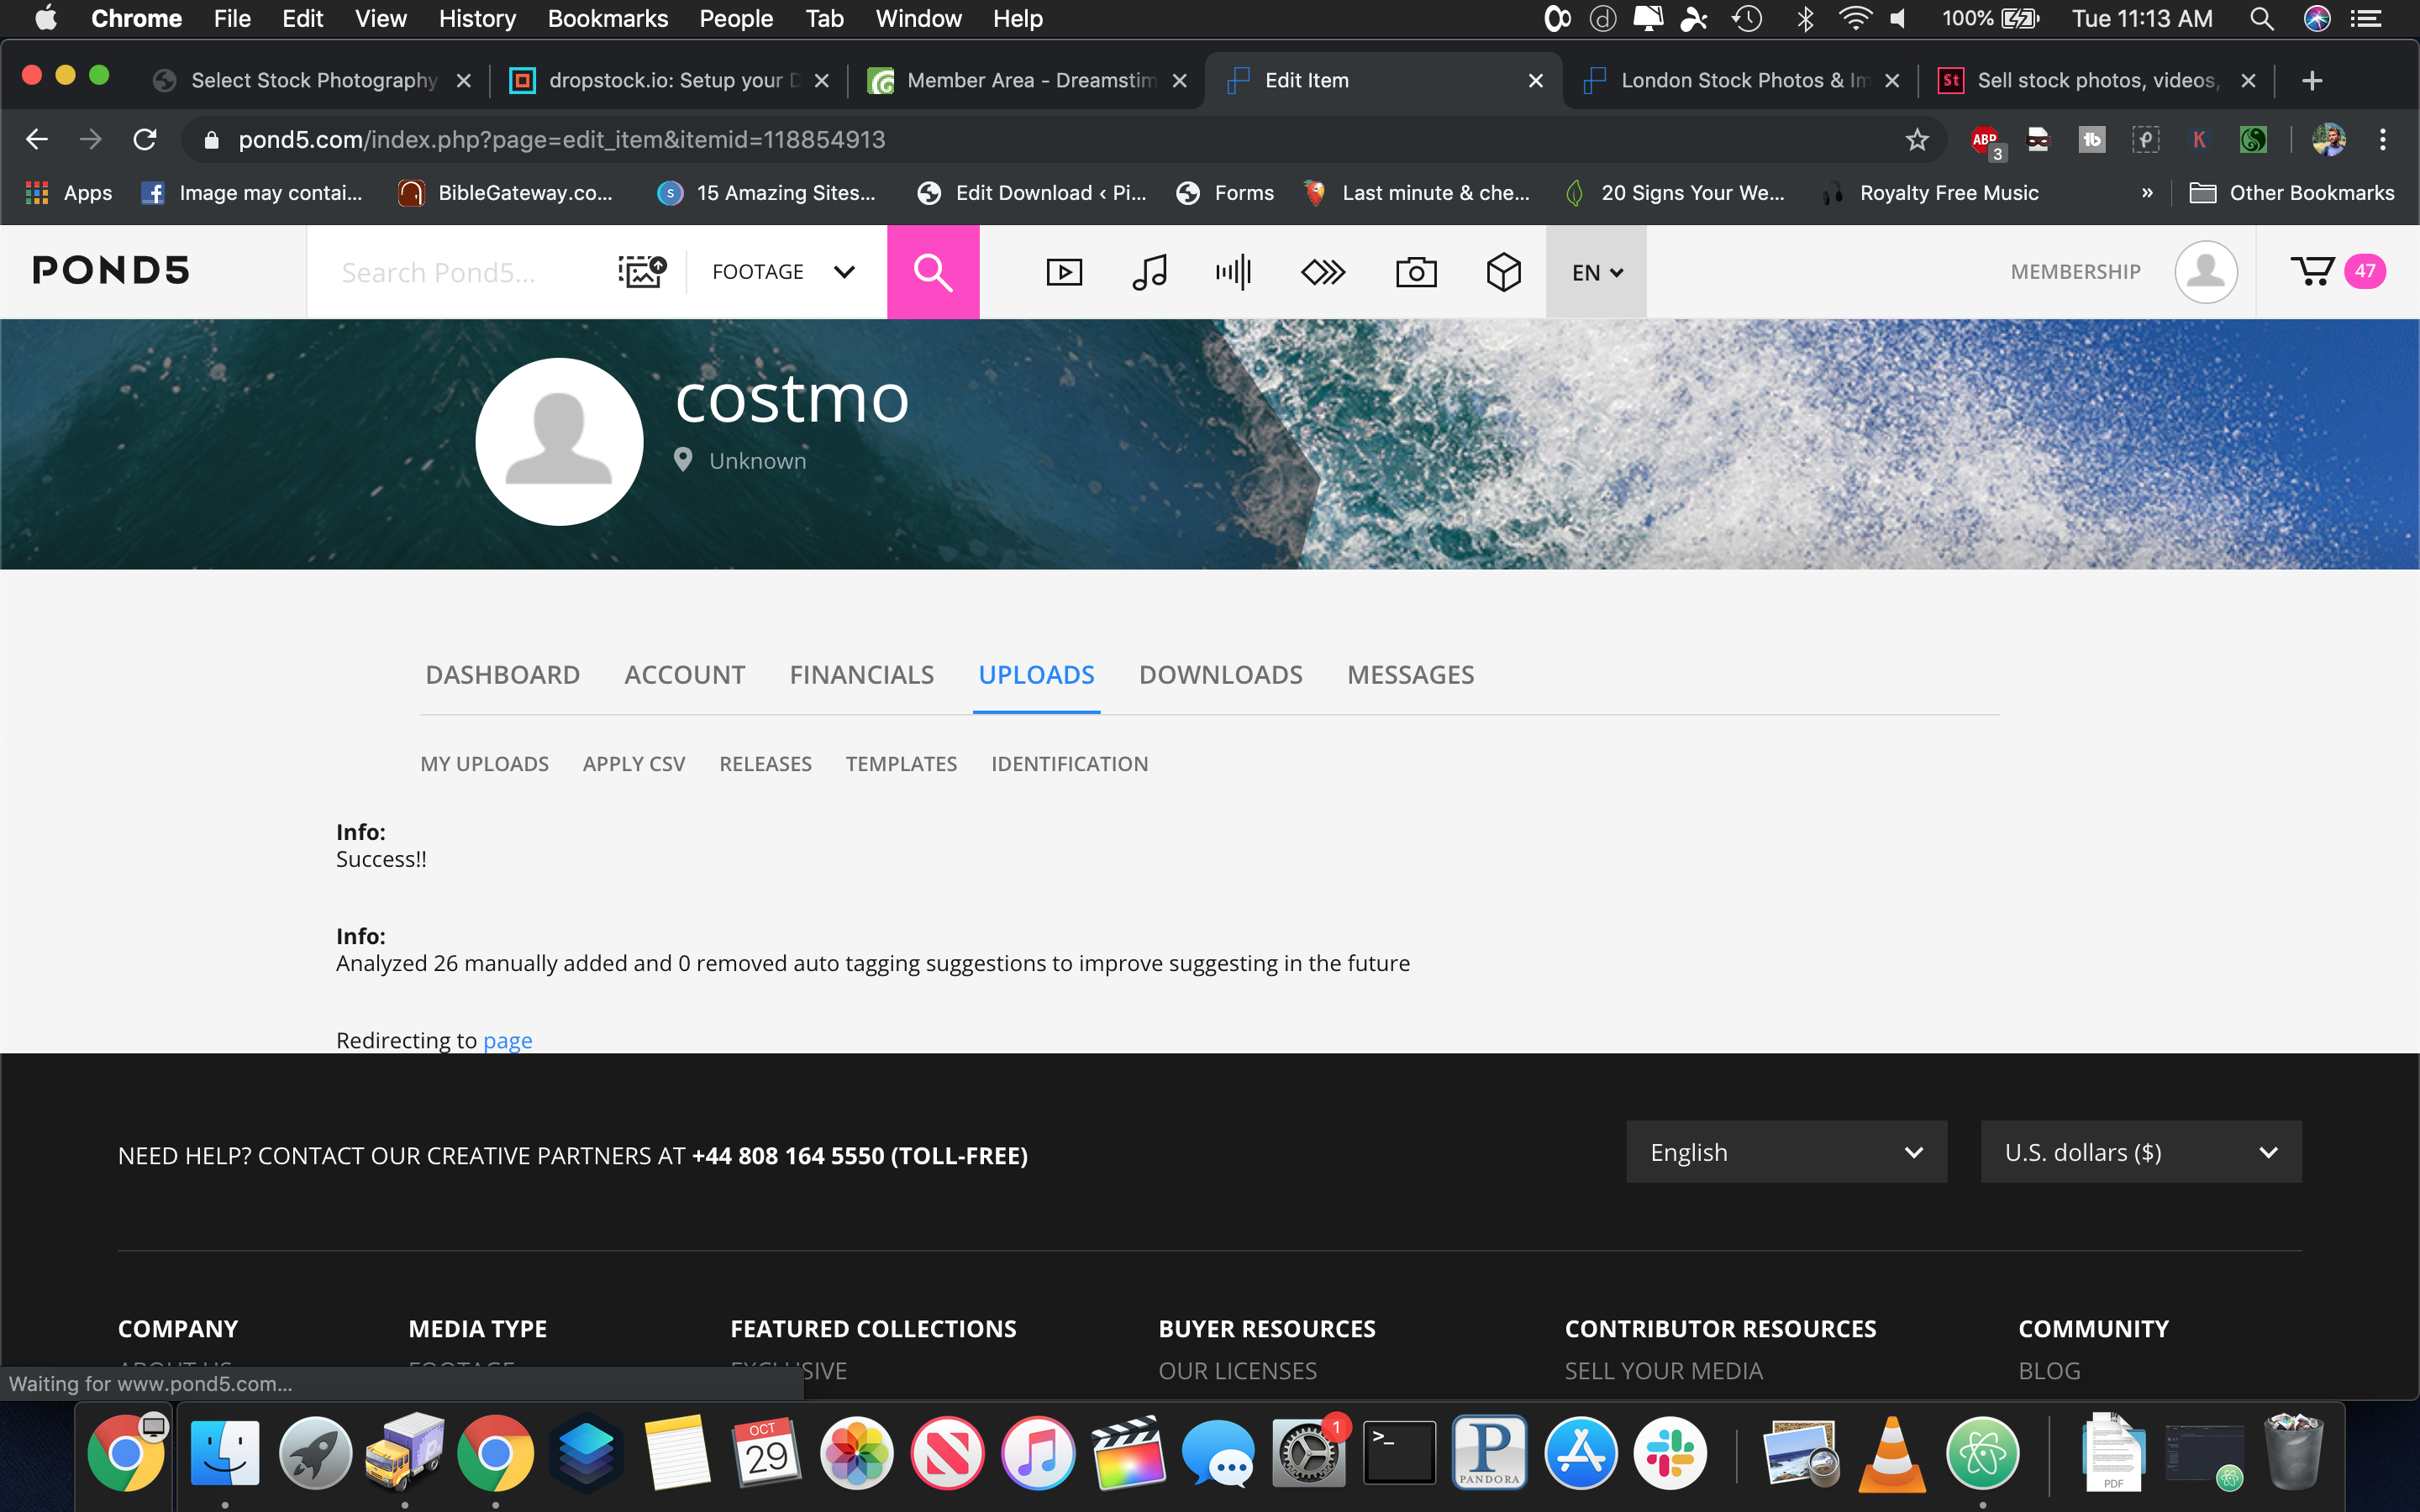The image size is (2420, 1512).
Task: Open RELEASES sub-tab
Action: pyautogui.click(x=765, y=764)
